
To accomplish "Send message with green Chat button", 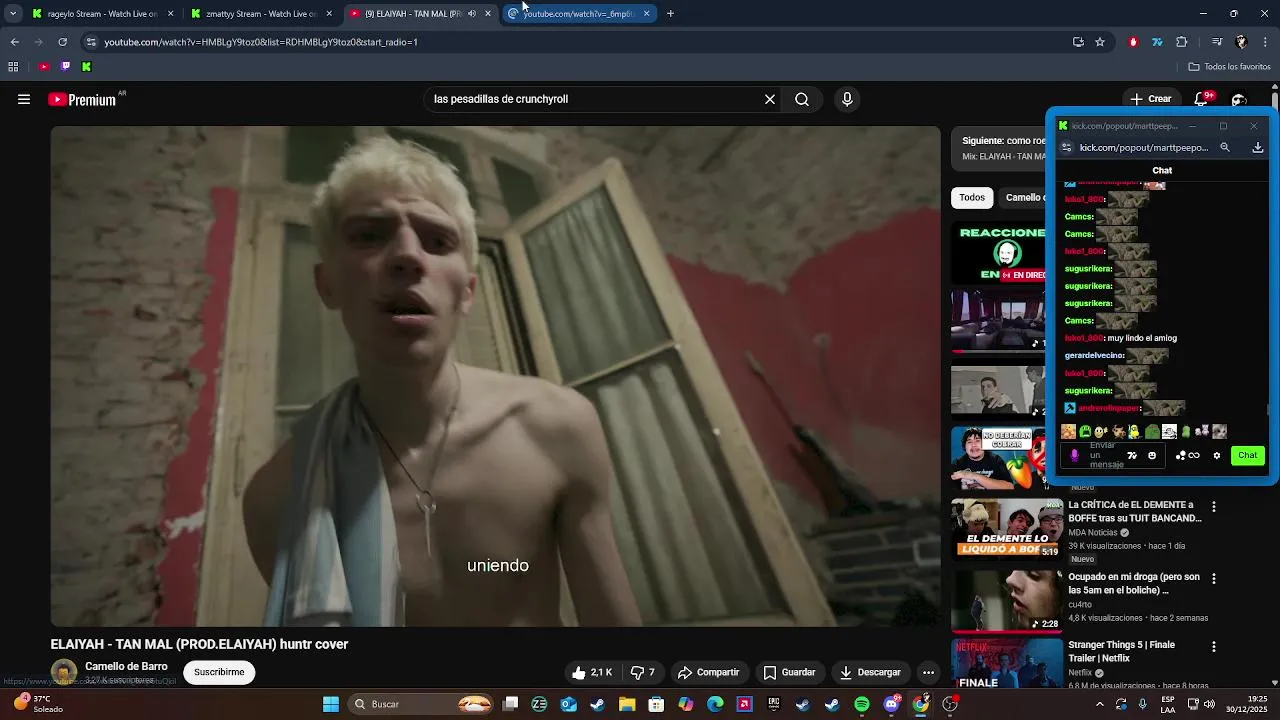I will pos(1247,455).
